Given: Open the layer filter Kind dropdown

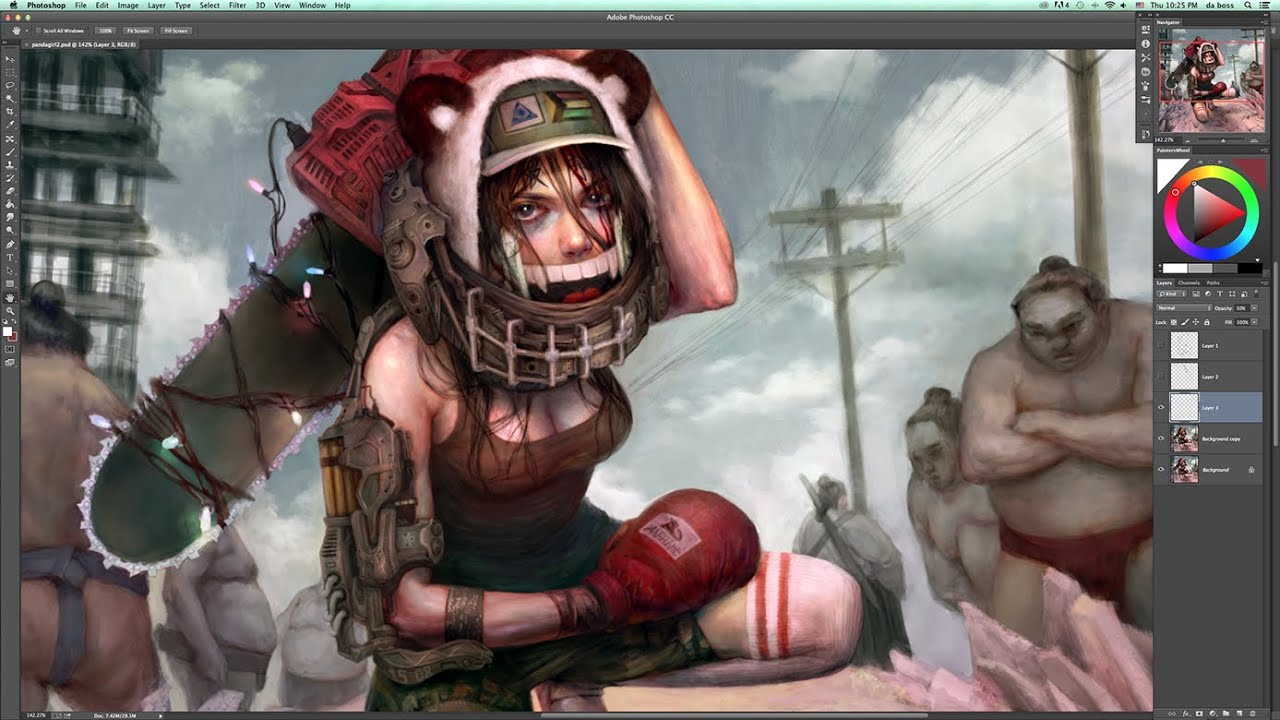Looking at the screenshot, I should tap(1171, 293).
